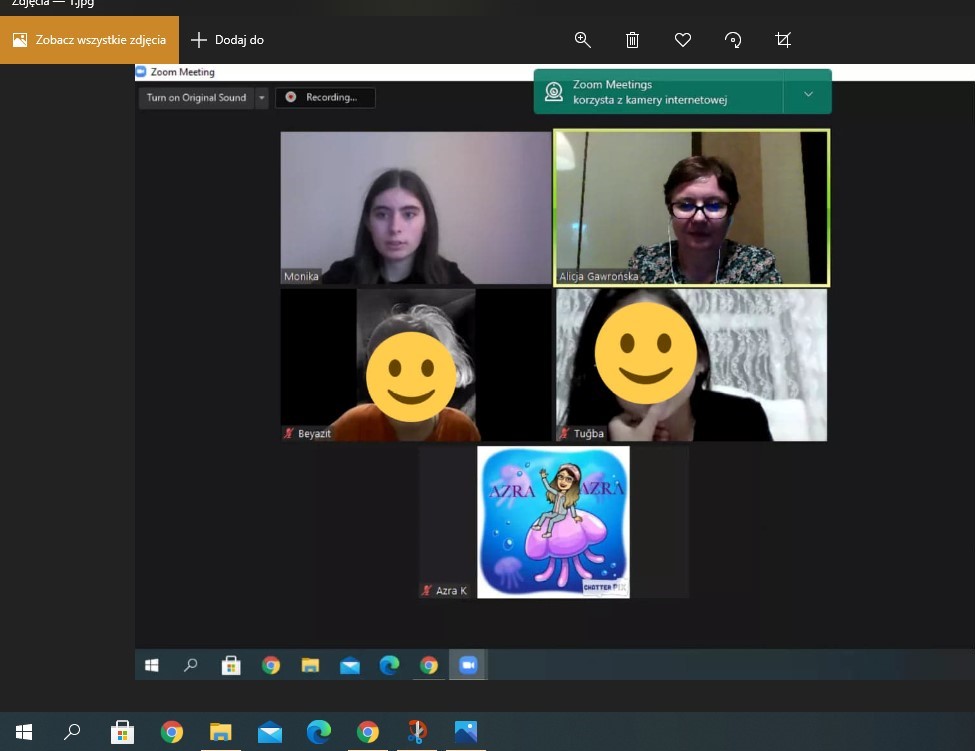Open Microsoft Edge from the bottom taskbar
The image size is (975, 751).
tap(318, 732)
